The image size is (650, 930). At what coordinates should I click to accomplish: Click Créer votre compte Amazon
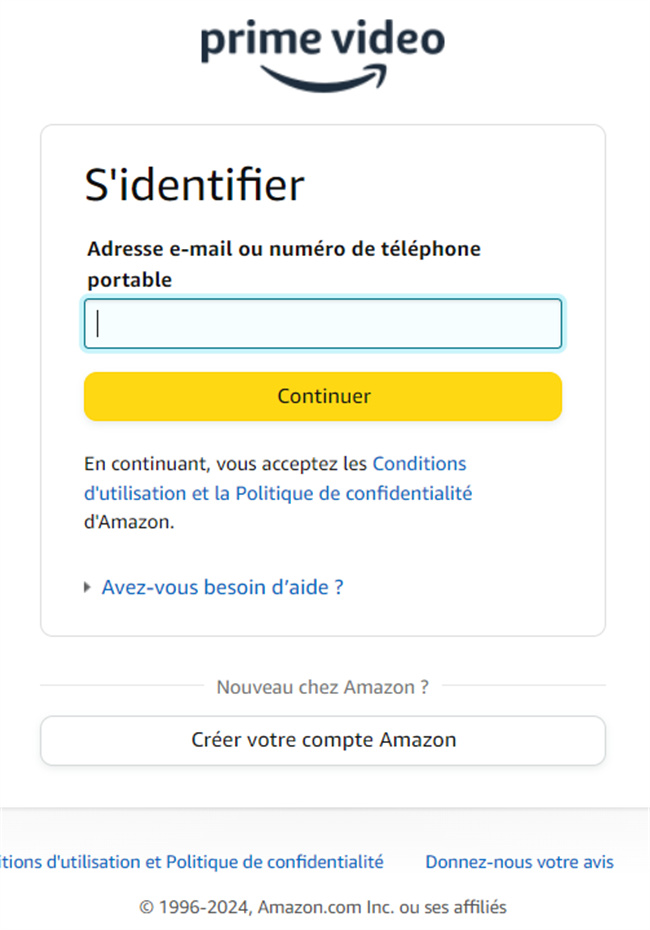323,740
